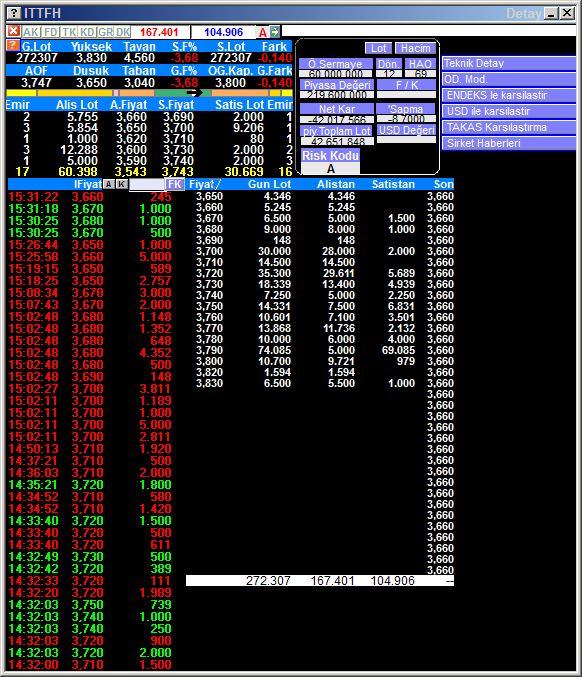Switch to the Lot tab
Screen dimensions: 582x677
click(379, 48)
